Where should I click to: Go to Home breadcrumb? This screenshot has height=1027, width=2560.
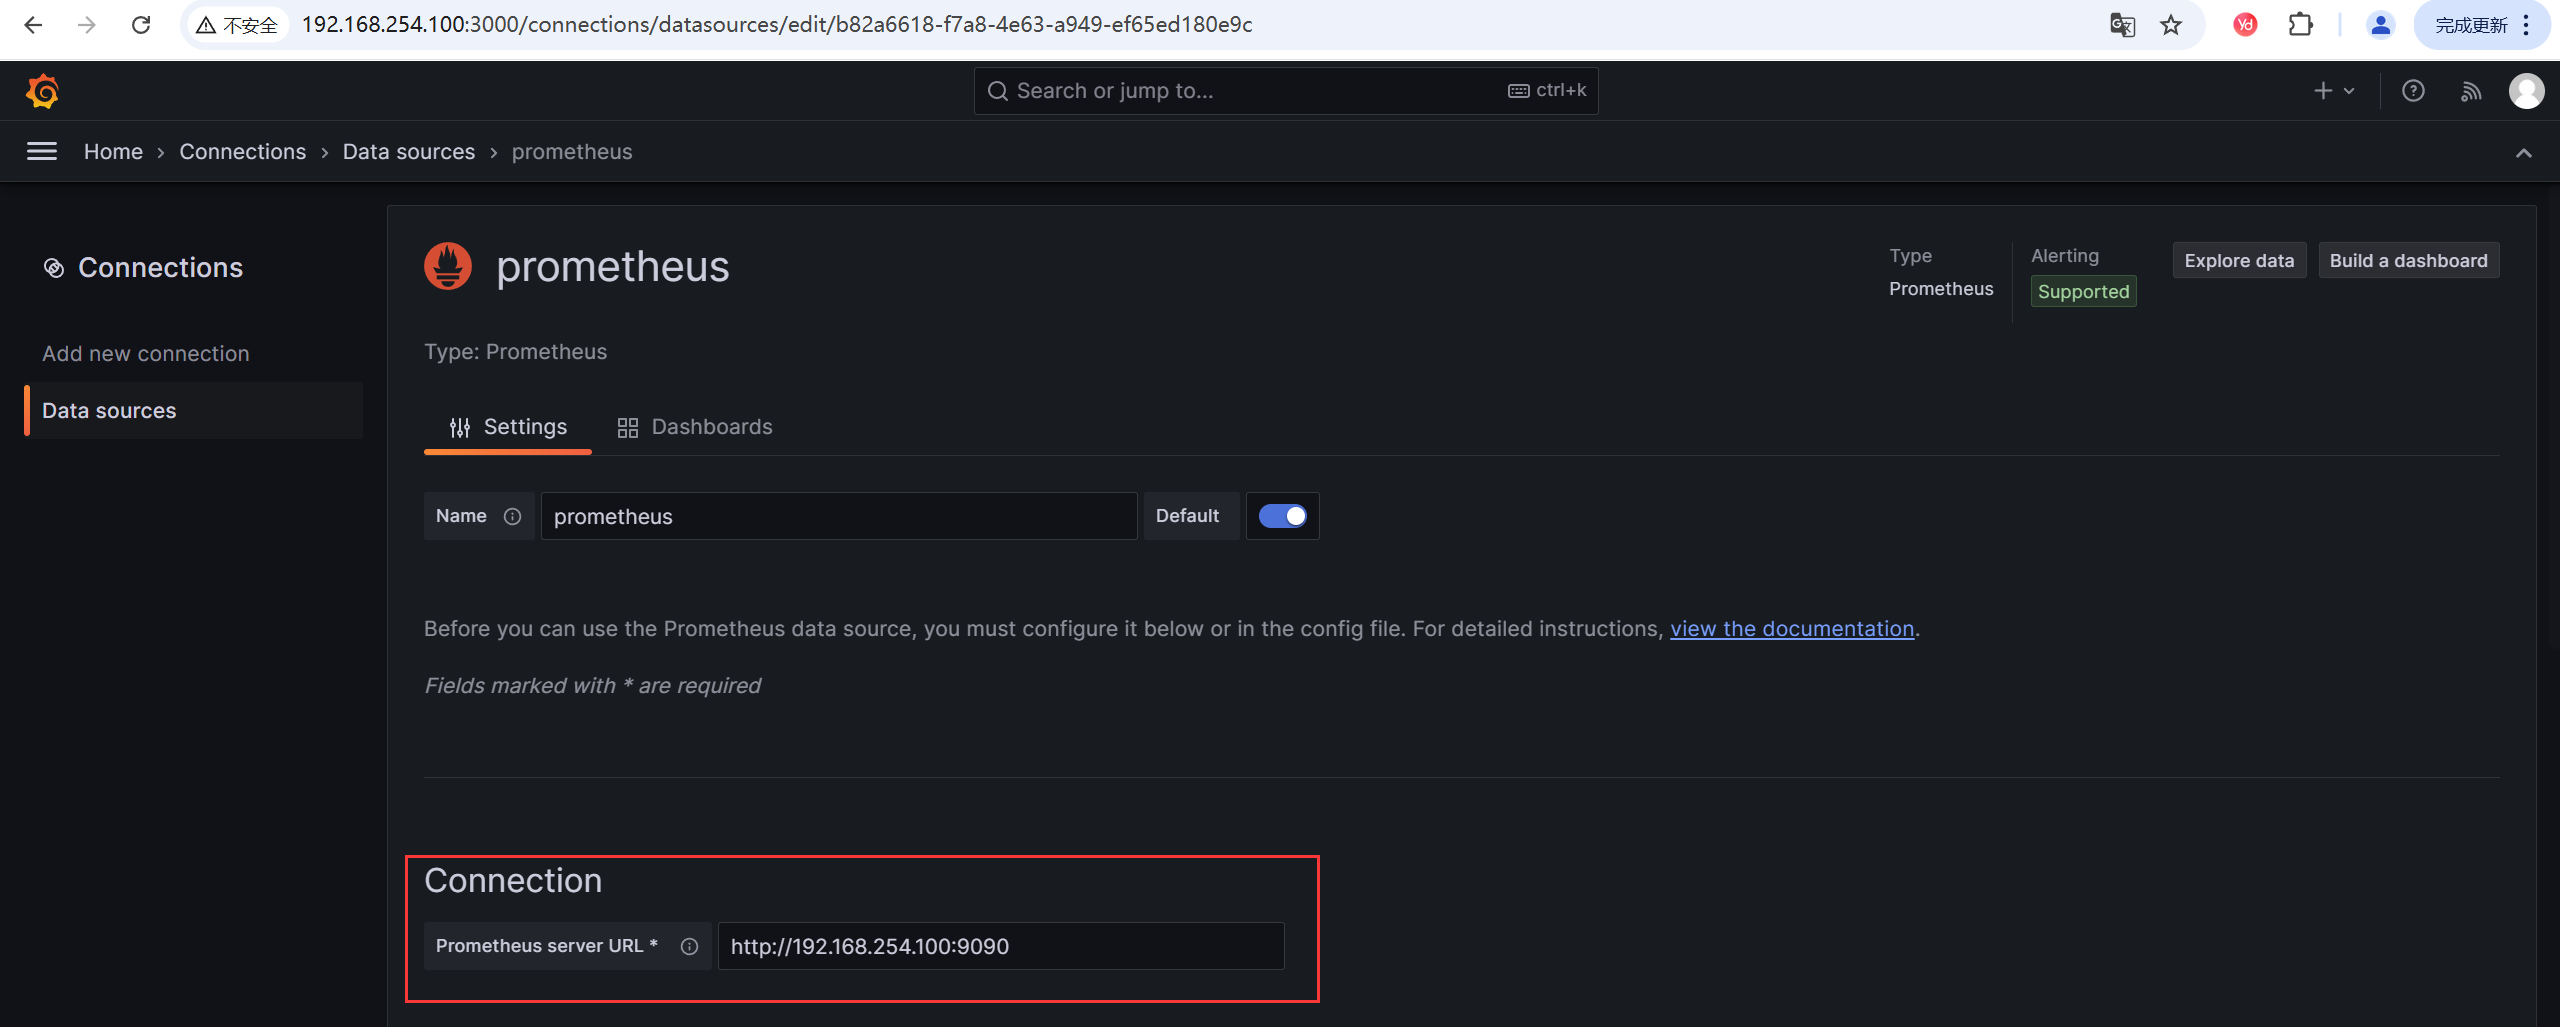coord(113,151)
